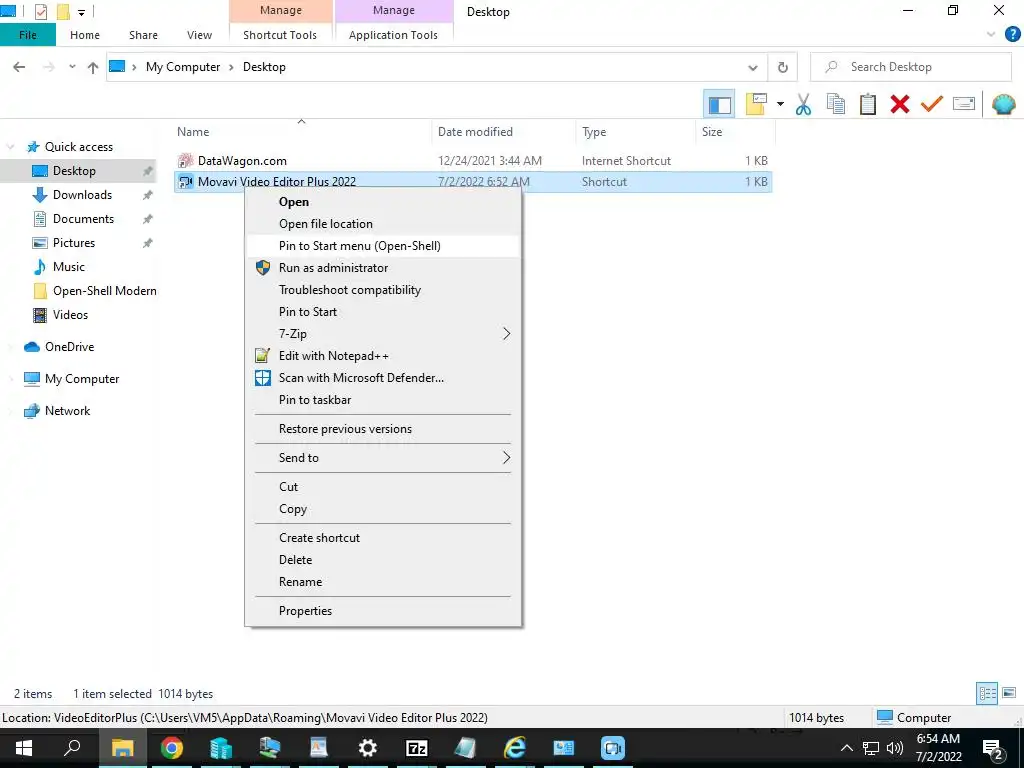1024x768 pixels.
Task: Click the envelope Email toolbar icon
Action: 964,104
